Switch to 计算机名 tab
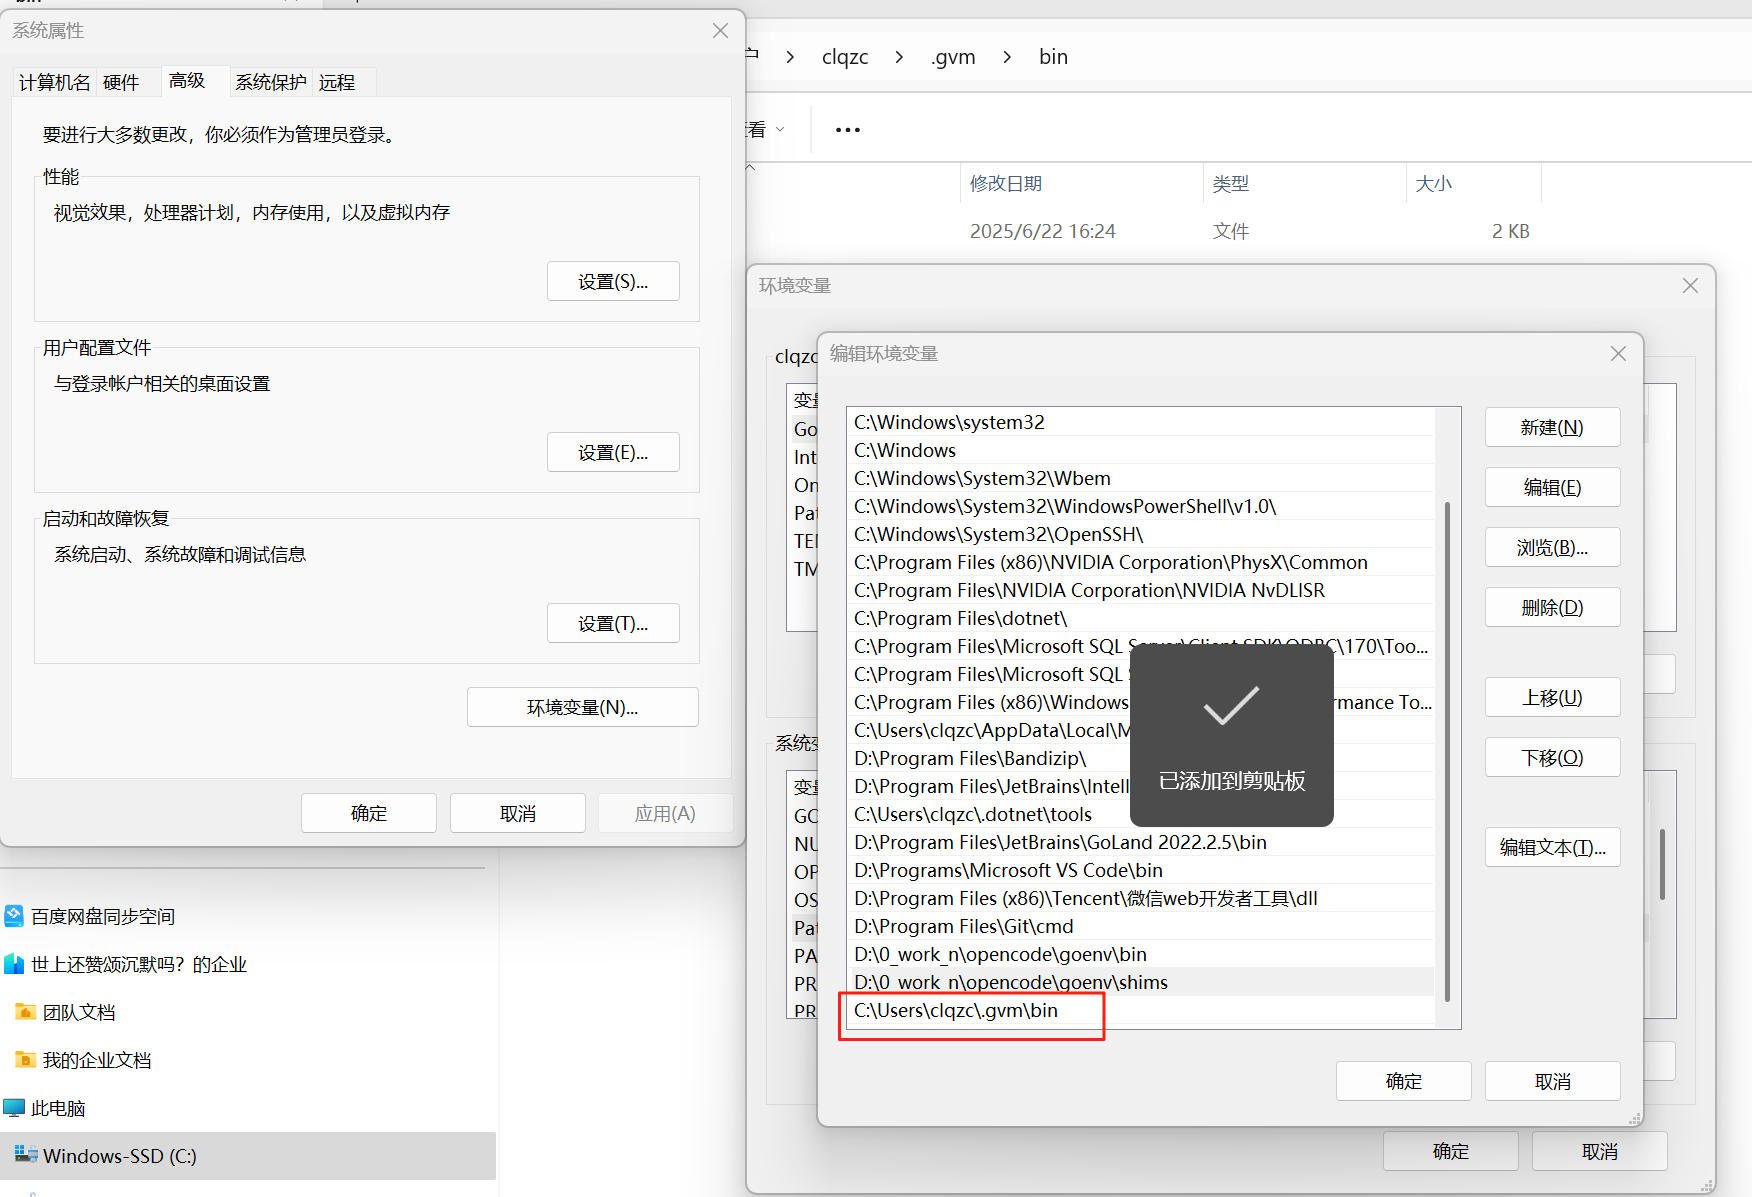 pyautogui.click(x=55, y=82)
